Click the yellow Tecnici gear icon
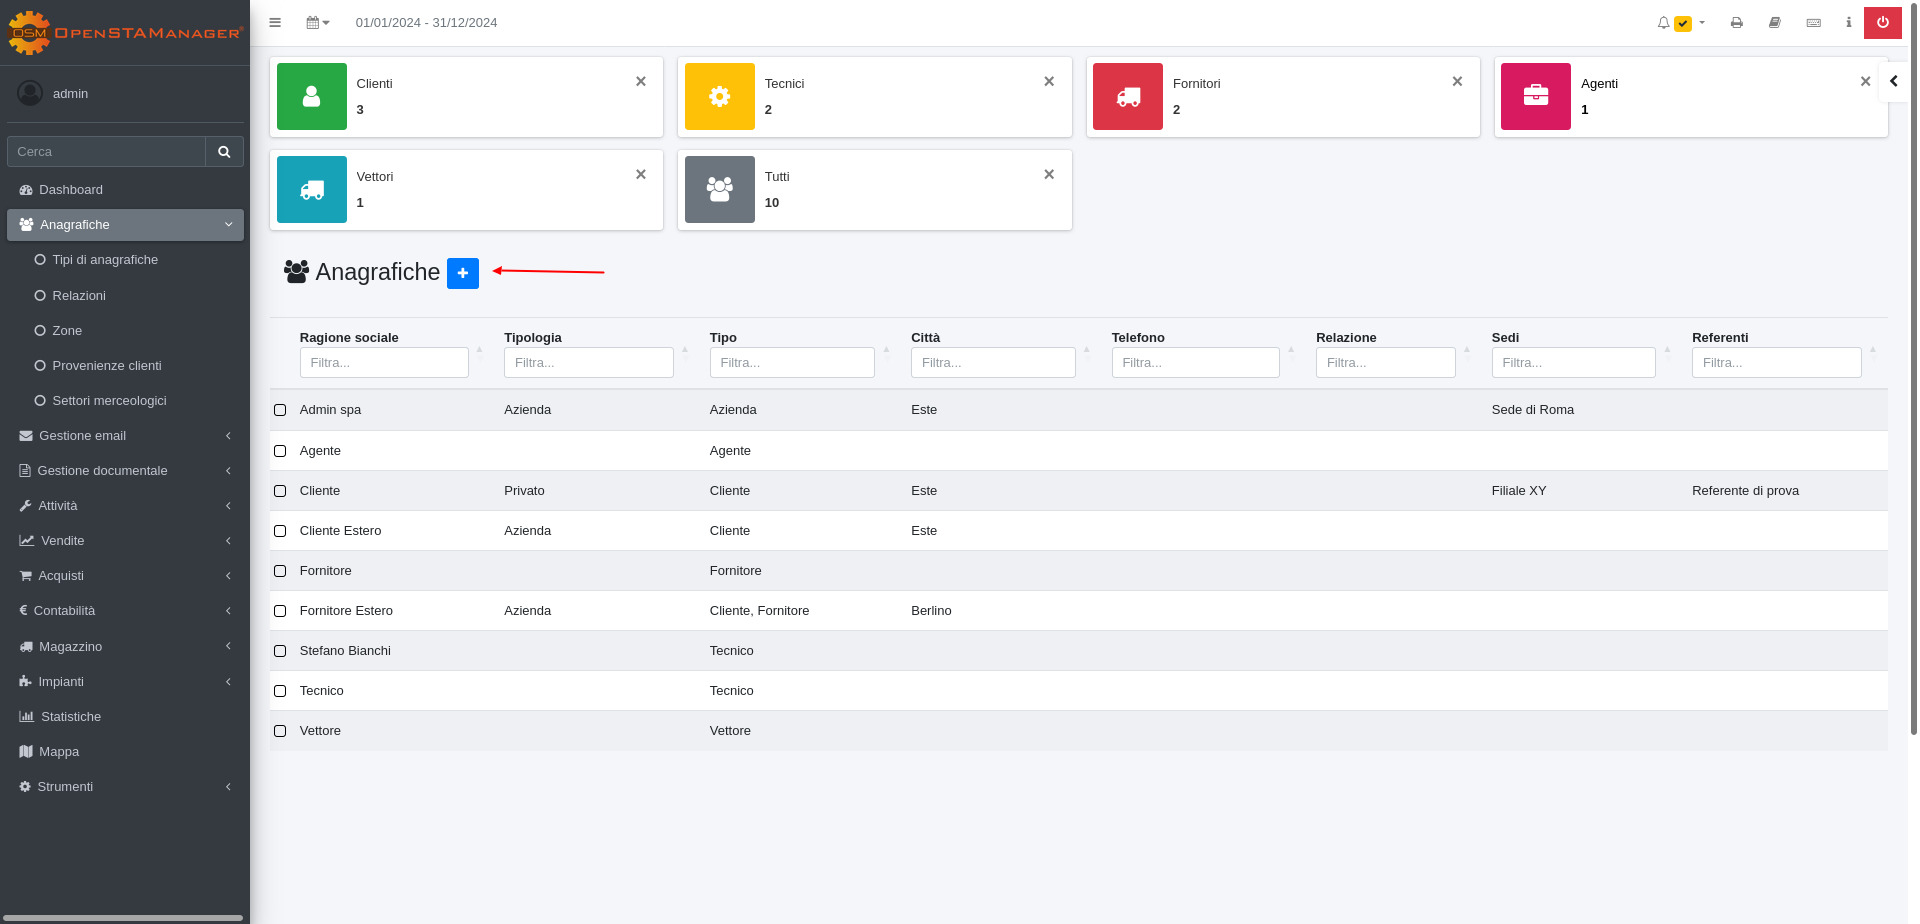This screenshot has width=1920, height=924. (719, 97)
